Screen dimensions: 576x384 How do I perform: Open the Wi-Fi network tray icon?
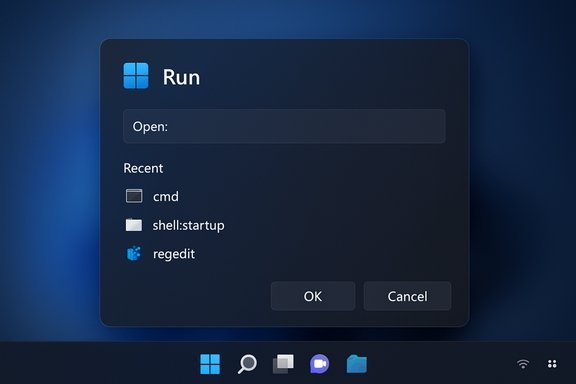[x=523, y=363]
